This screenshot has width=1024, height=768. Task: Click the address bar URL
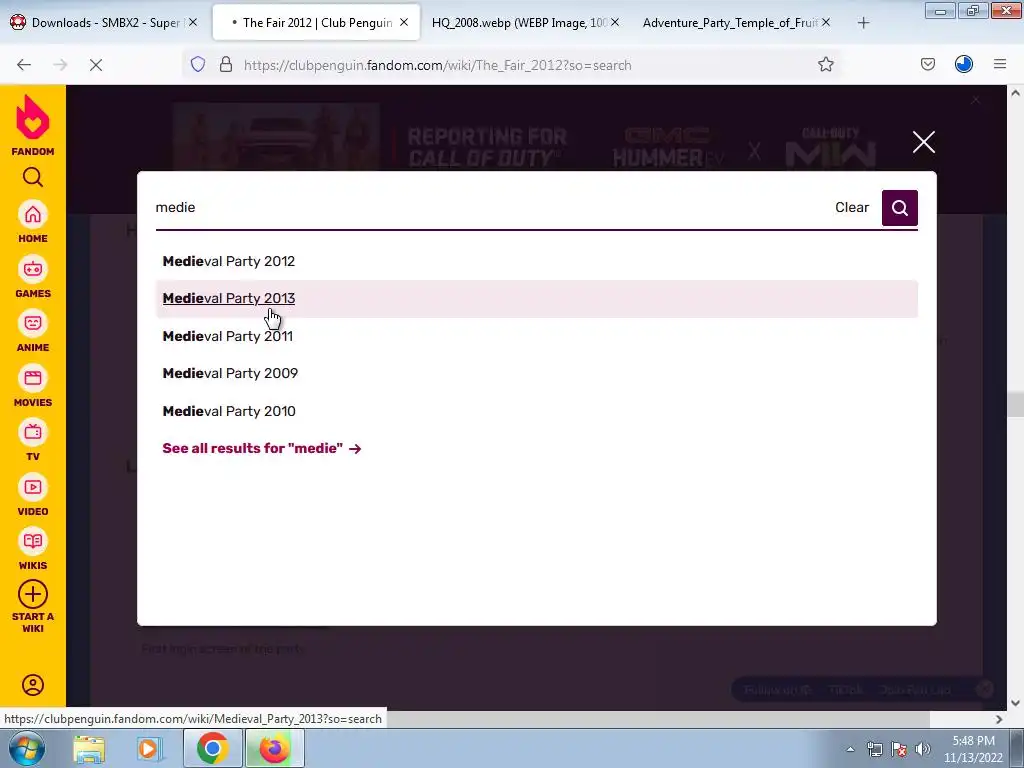pyautogui.click(x=437, y=65)
